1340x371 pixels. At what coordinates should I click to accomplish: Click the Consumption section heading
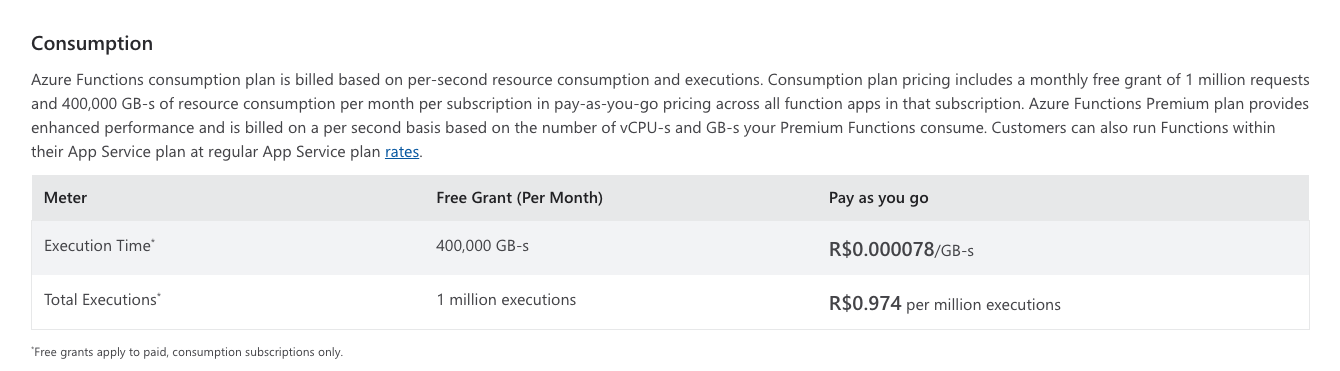(92, 44)
